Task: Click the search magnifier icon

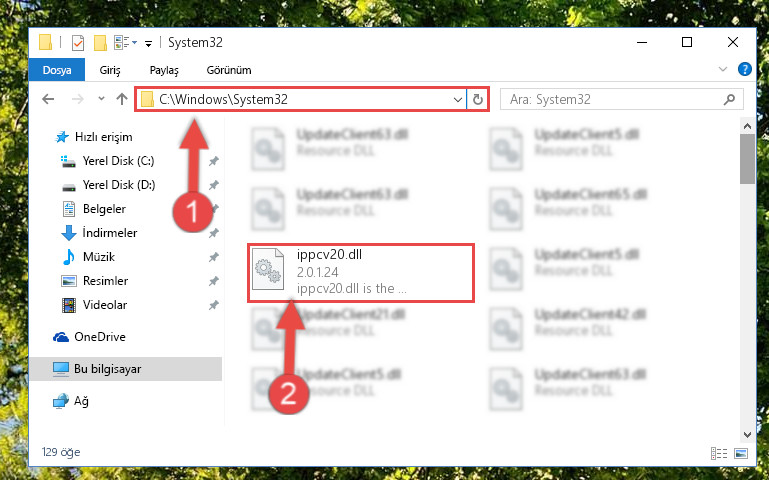Action: tap(729, 100)
